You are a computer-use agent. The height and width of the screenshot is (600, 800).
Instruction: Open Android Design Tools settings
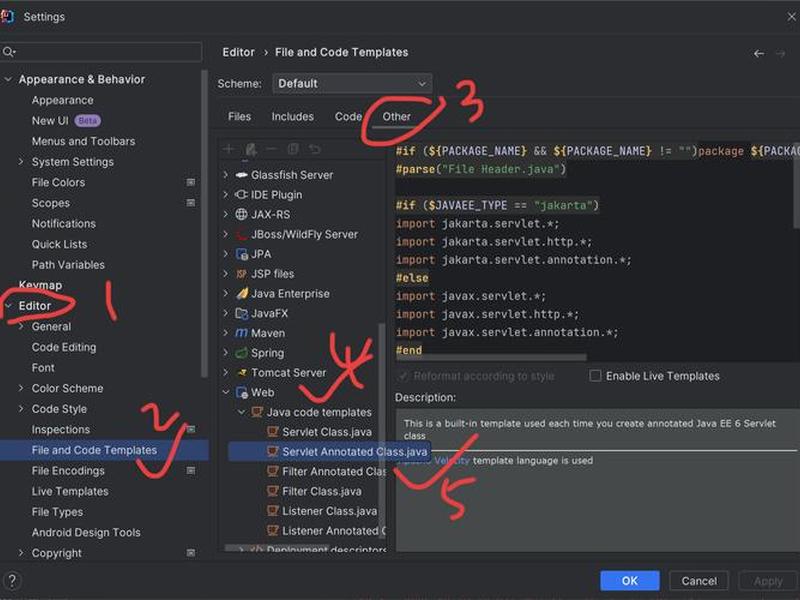86,533
